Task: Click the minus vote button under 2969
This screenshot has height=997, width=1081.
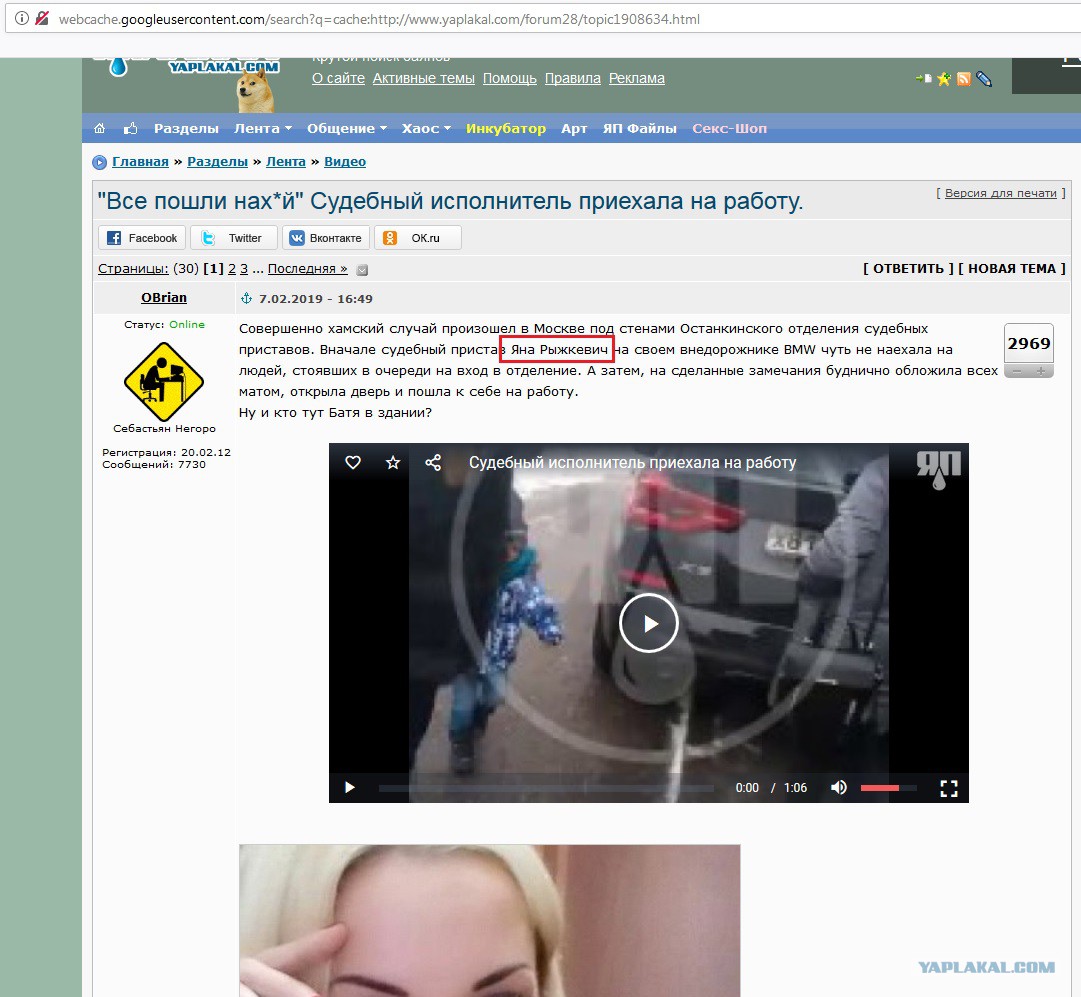Action: [x=1017, y=372]
